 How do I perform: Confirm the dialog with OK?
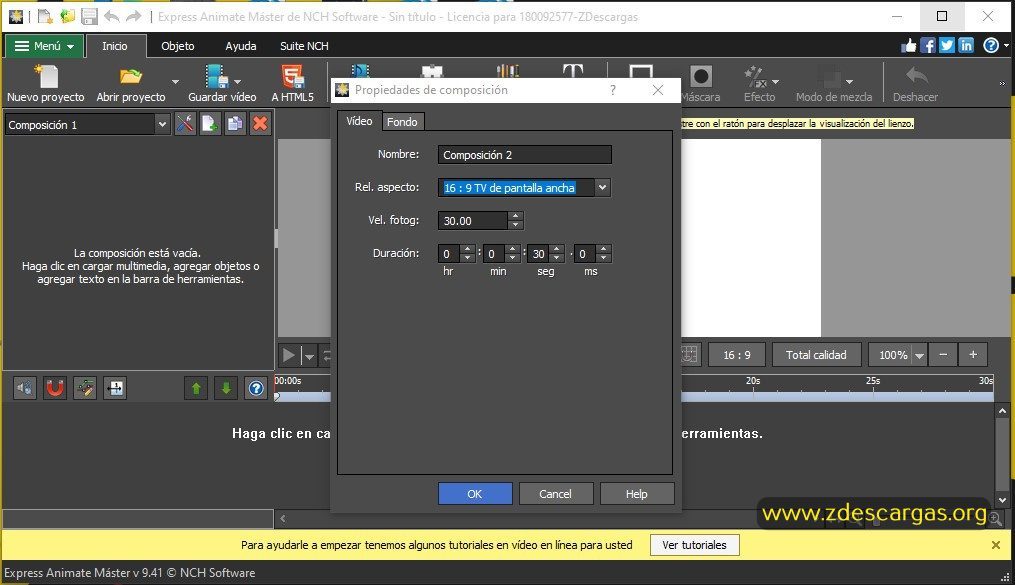[474, 494]
